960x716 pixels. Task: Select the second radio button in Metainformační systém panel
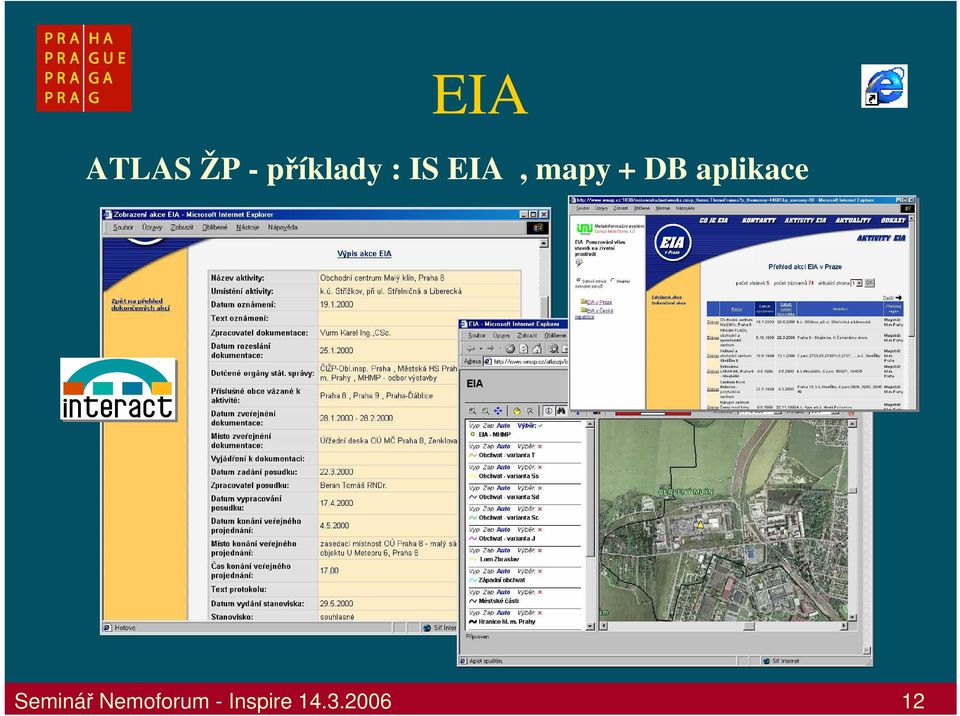(x=612, y=280)
